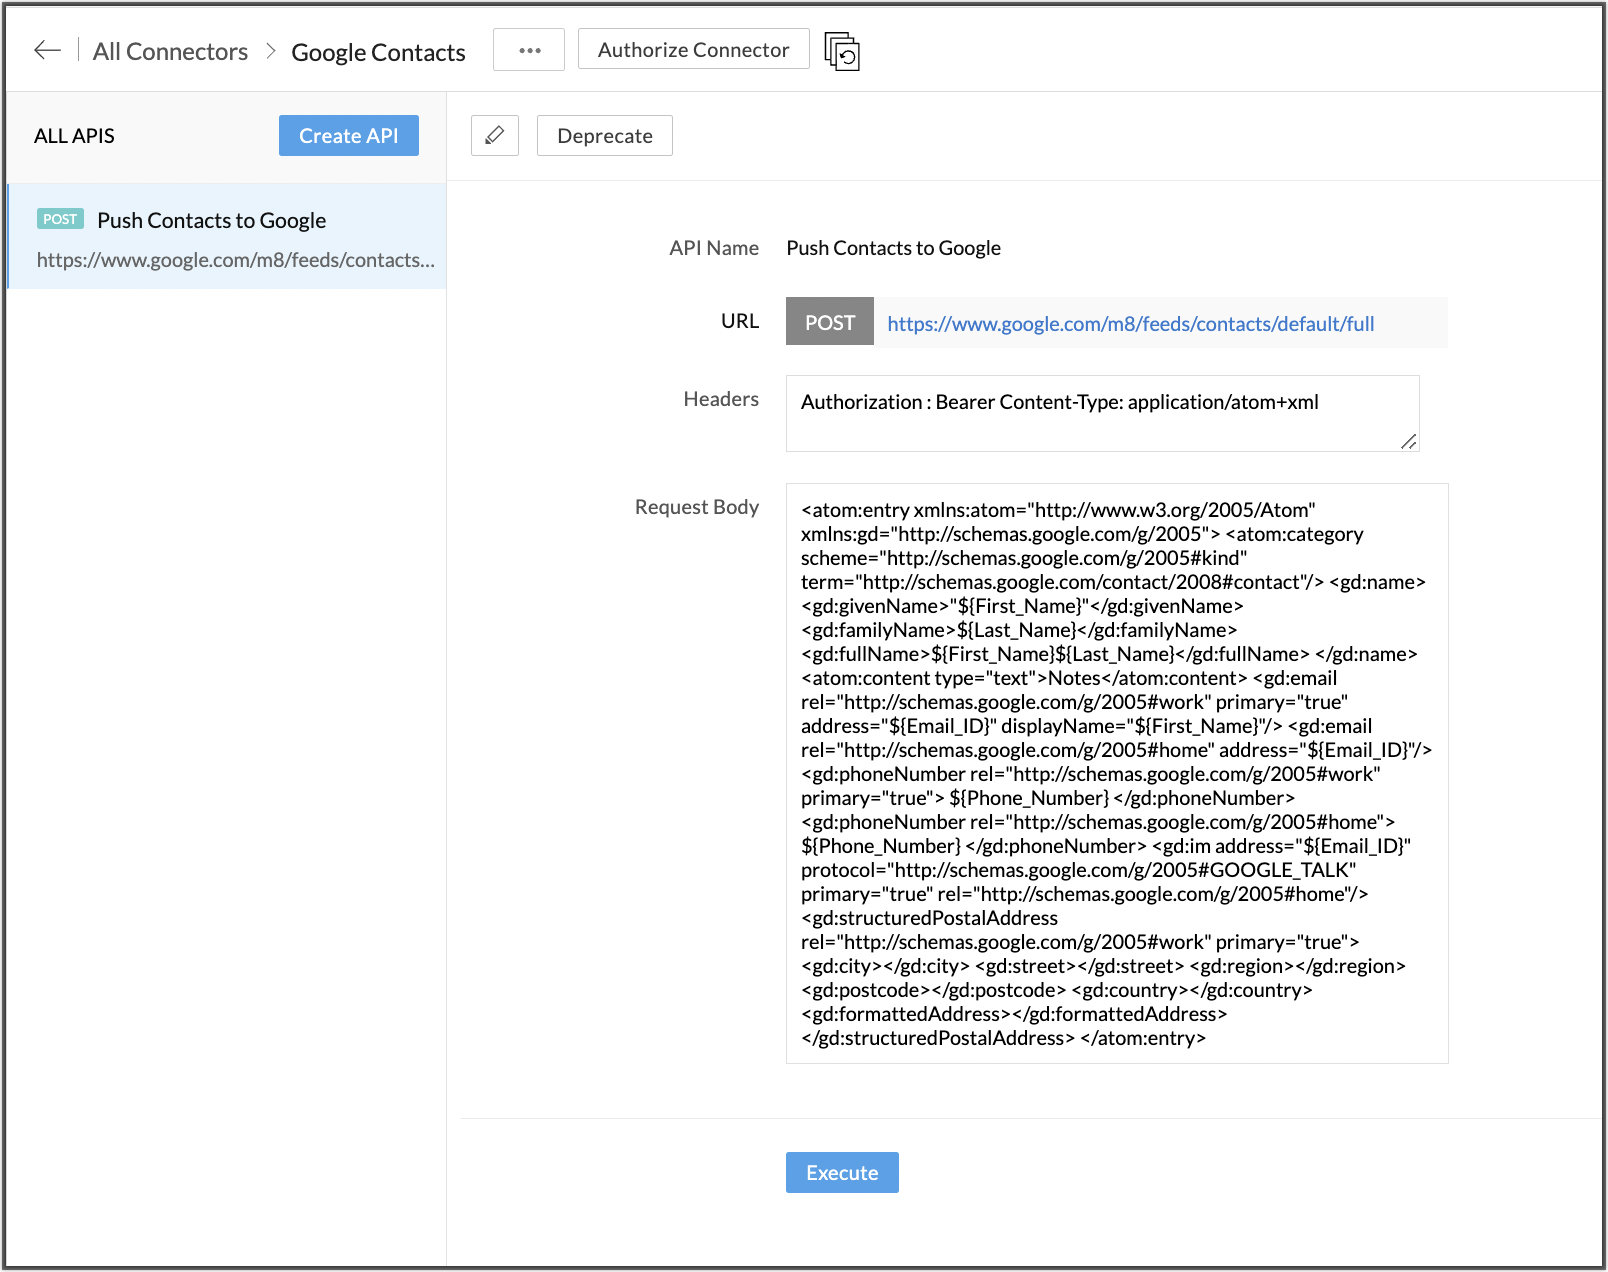The width and height of the screenshot is (1608, 1272).
Task: Click the API Name field label
Action: click(x=714, y=248)
